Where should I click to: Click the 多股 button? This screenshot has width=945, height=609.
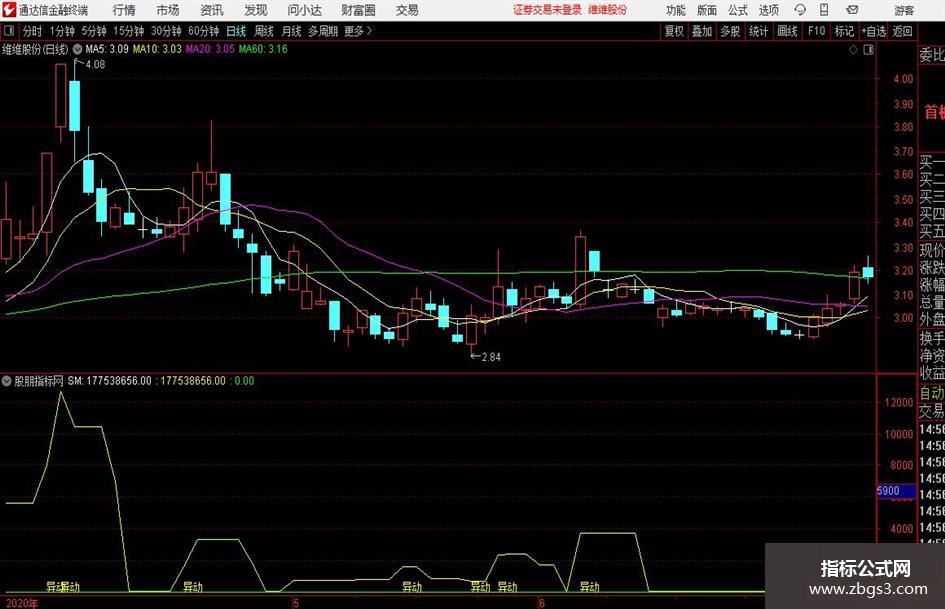pos(730,31)
